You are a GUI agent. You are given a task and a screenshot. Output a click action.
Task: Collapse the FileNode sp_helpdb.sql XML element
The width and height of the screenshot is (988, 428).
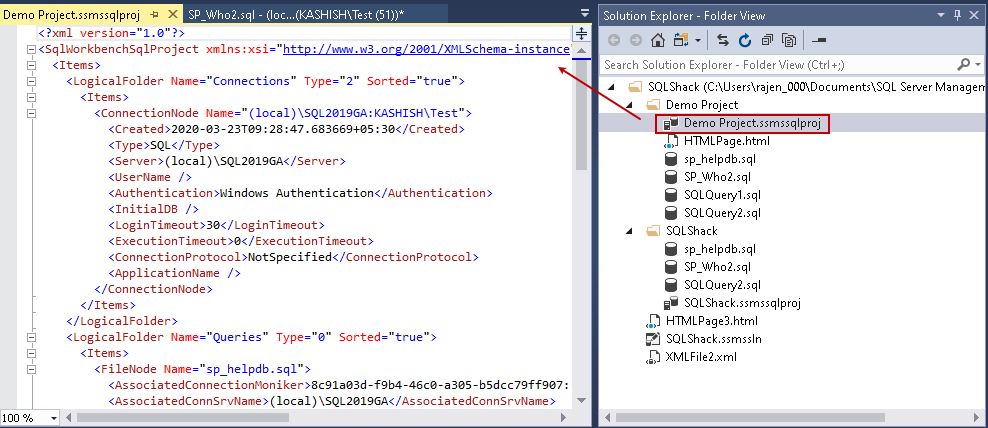pyautogui.click(x=31, y=369)
